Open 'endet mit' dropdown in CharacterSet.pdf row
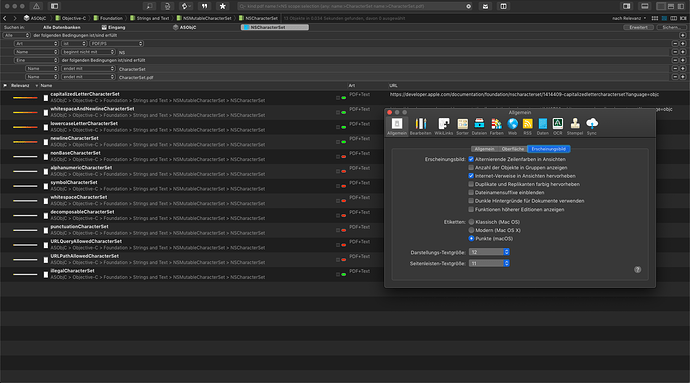This screenshot has width=690, height=383. click(88, 77)
